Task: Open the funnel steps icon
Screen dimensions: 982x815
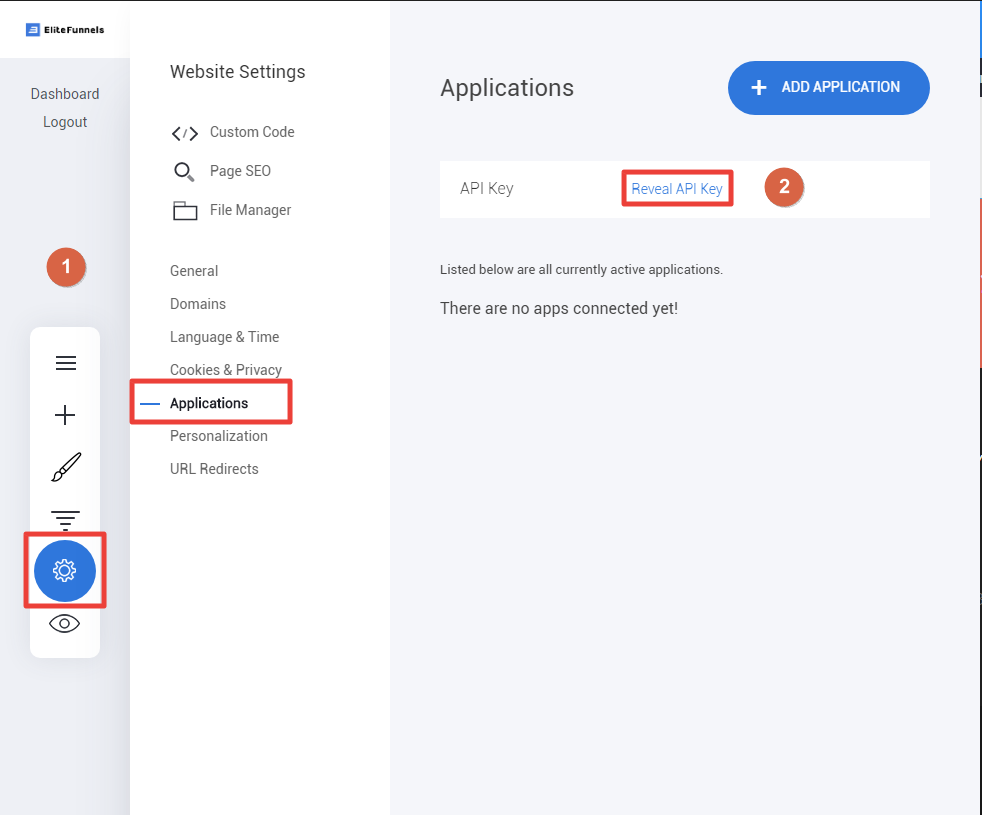Action: [65, 520]
